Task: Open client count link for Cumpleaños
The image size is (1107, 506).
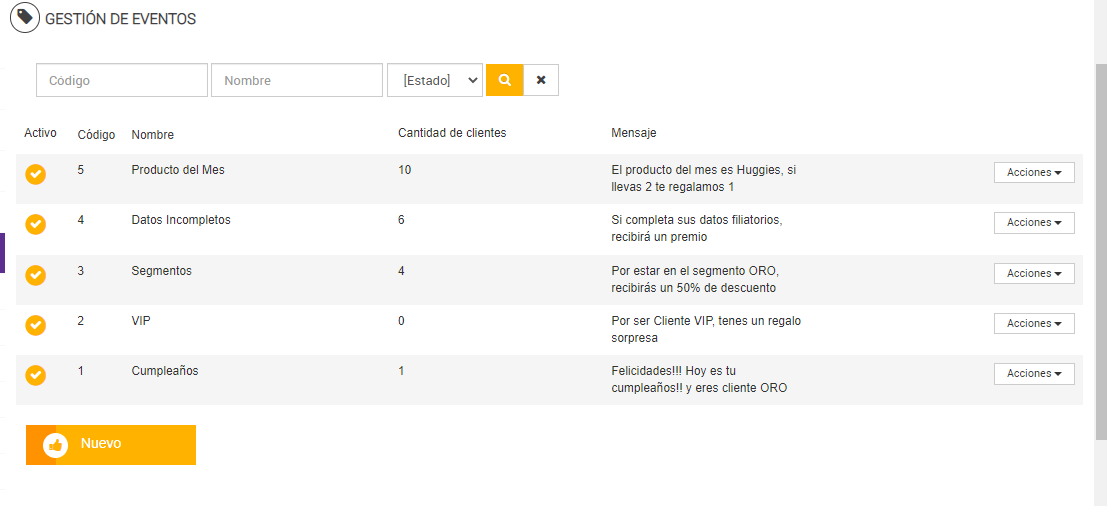Action: click(x=401, y=371)
